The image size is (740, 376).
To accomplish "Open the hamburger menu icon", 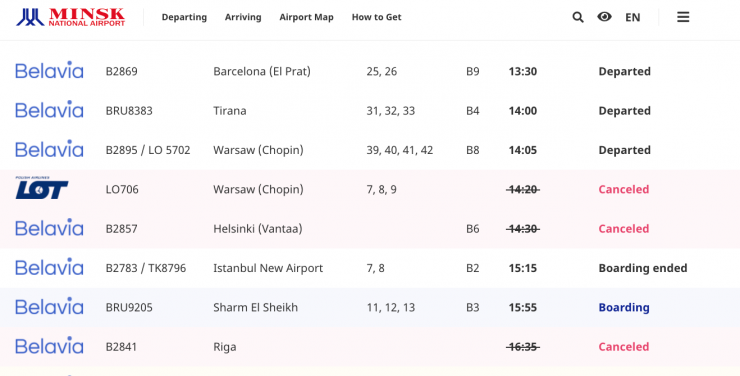I will point(683,17).
